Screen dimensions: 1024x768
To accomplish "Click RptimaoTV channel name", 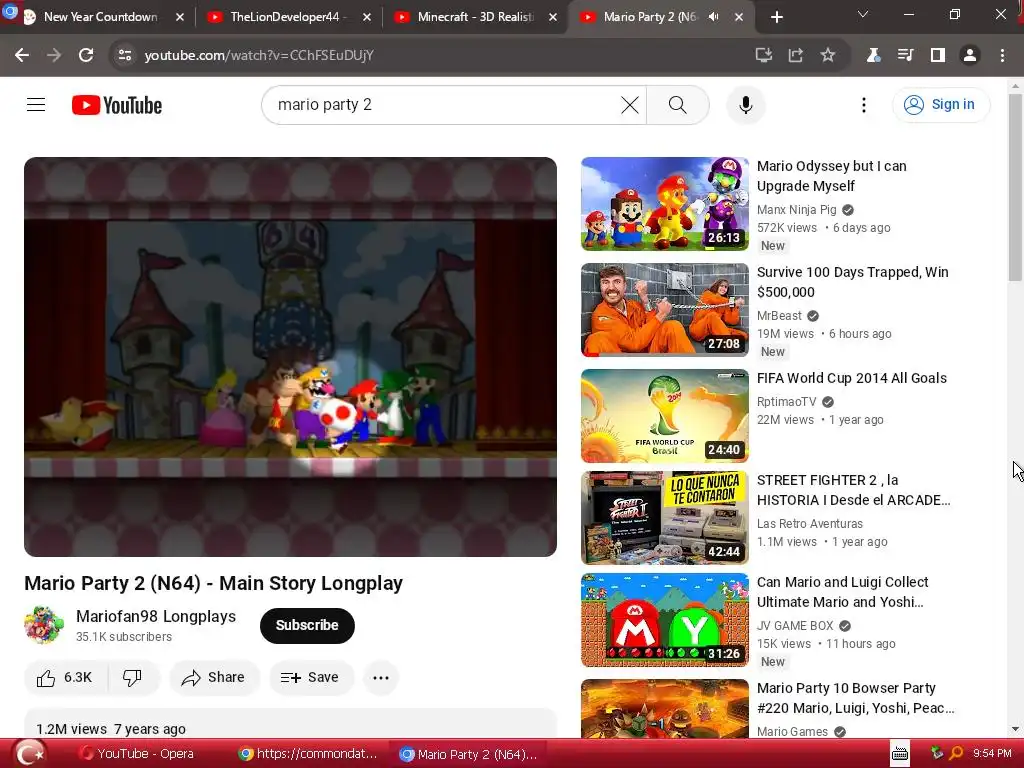I will [x=786, y=402].
